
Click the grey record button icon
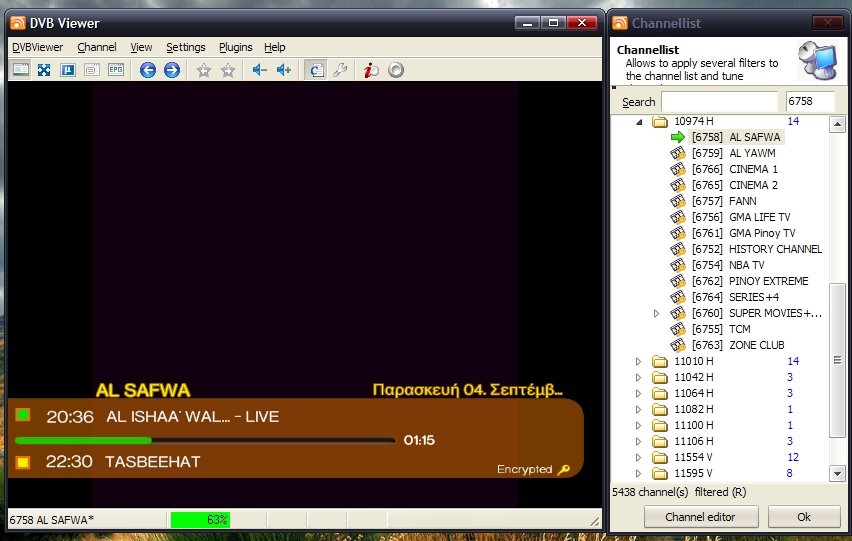click(396, 70)
